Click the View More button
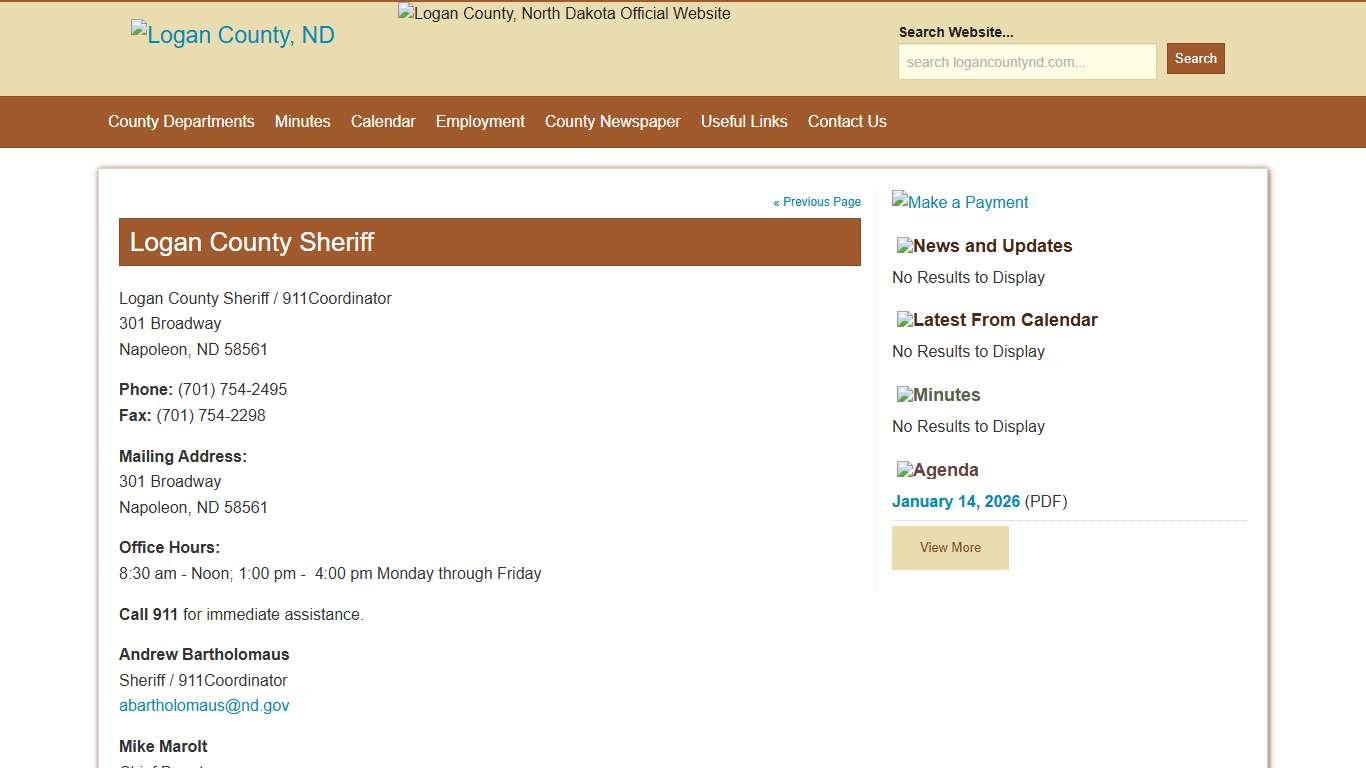Viewport: 1366px width, 768px height. (950, 548)
